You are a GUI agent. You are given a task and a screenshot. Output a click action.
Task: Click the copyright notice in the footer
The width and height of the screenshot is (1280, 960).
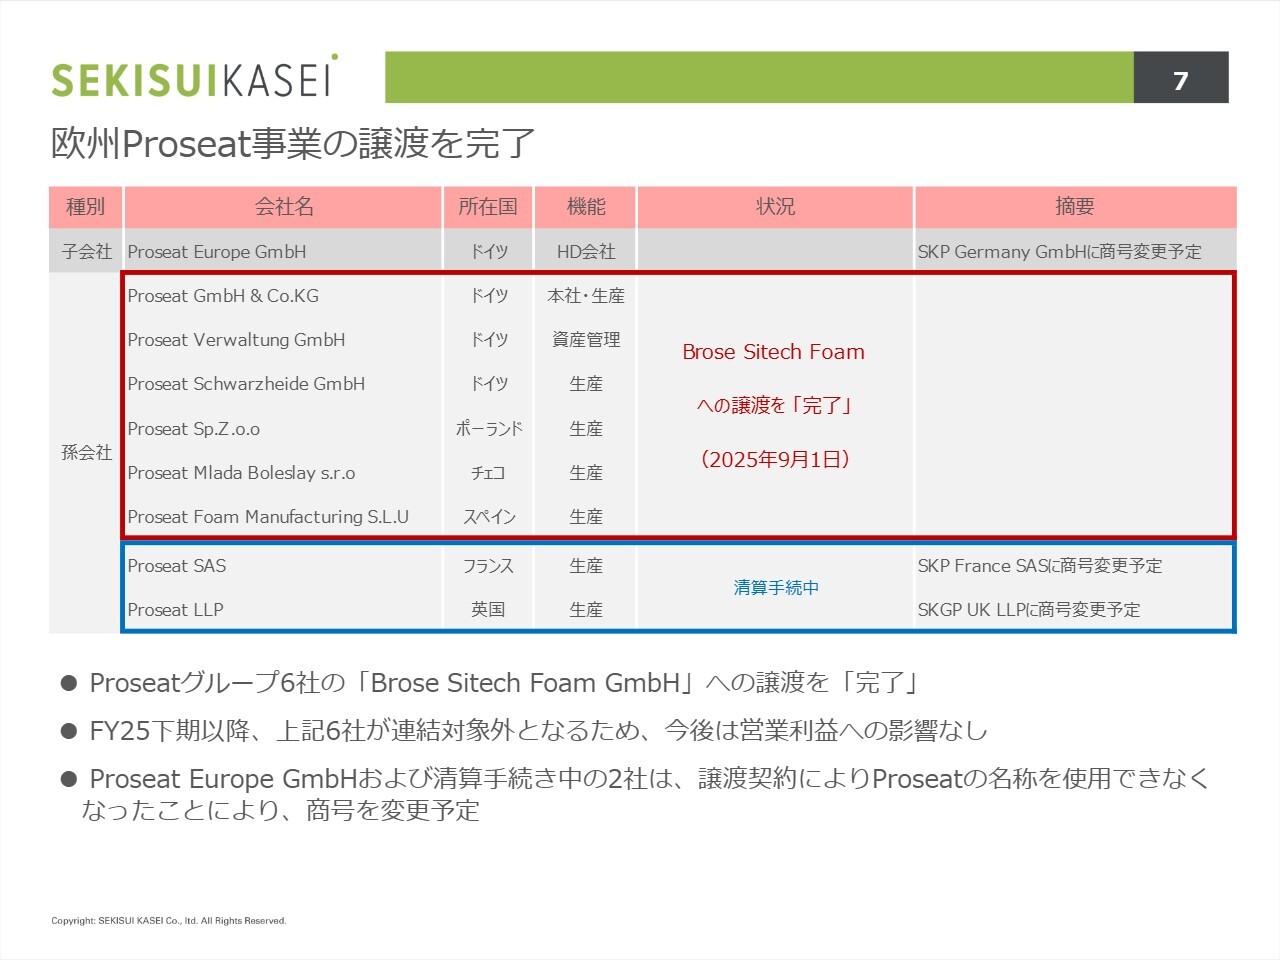pyautogui.click(x=169, y=921)
